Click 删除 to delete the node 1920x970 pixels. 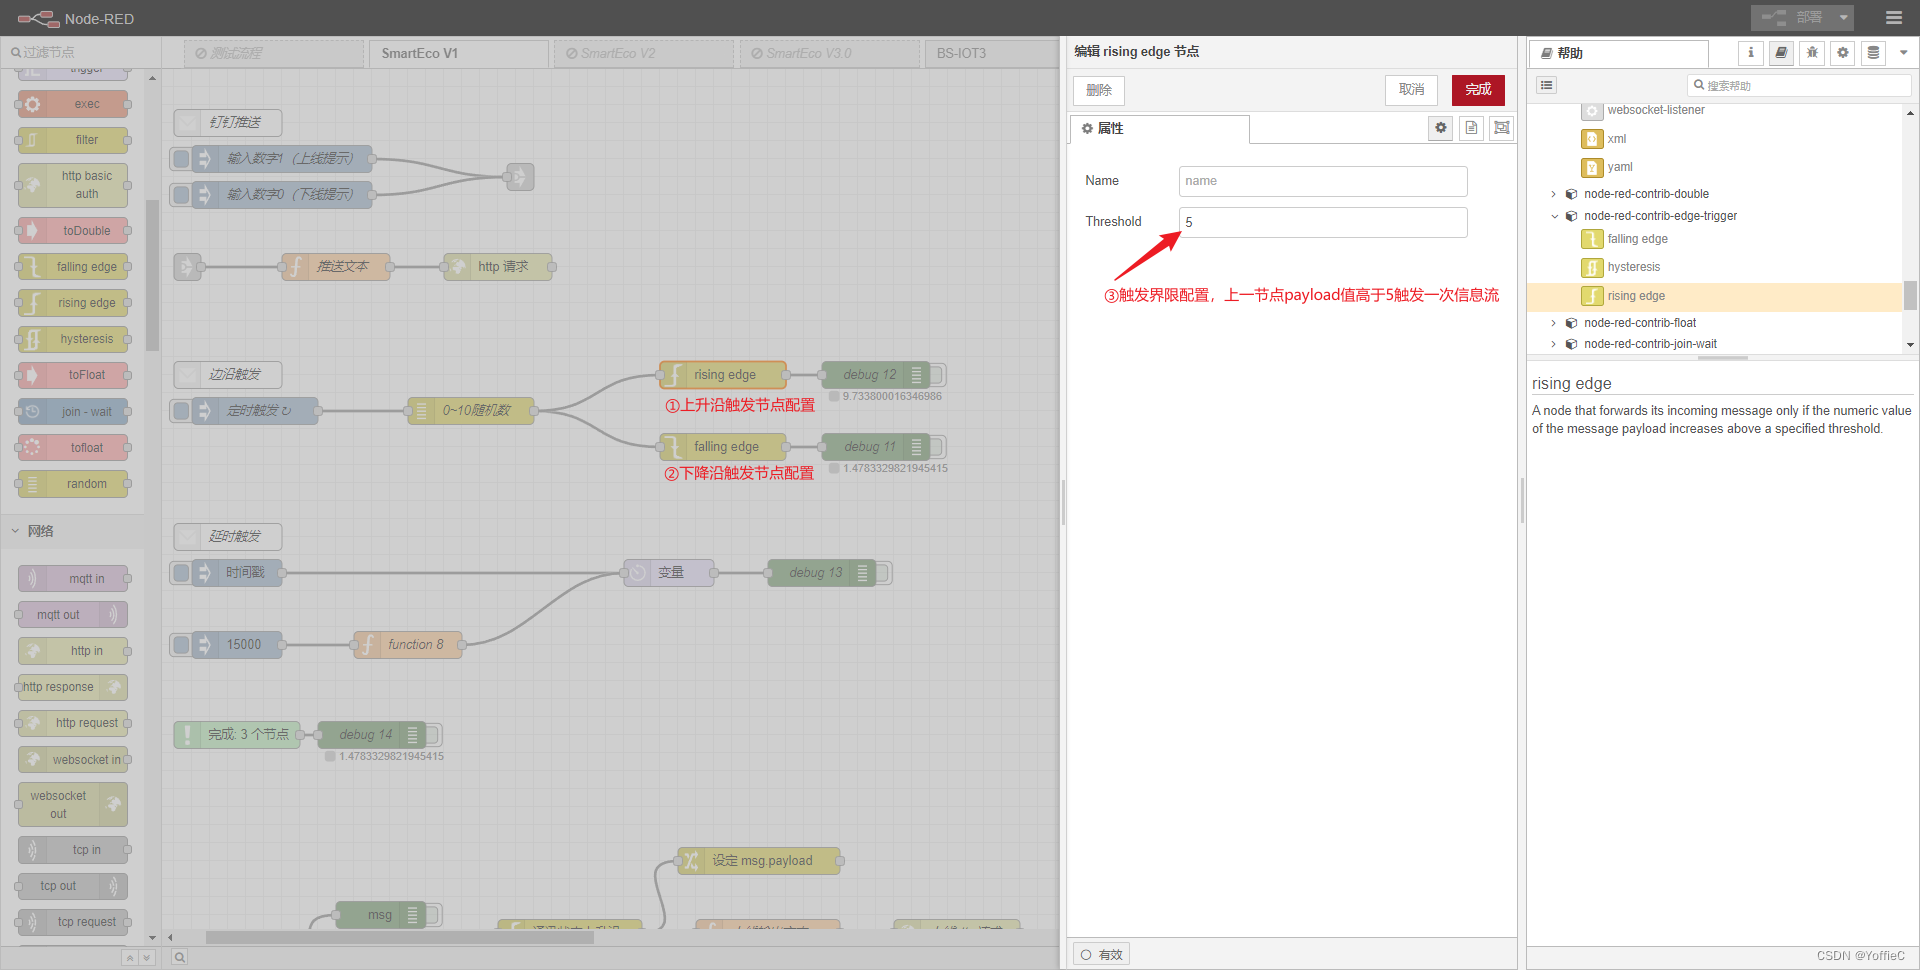tap(1098, 90)
